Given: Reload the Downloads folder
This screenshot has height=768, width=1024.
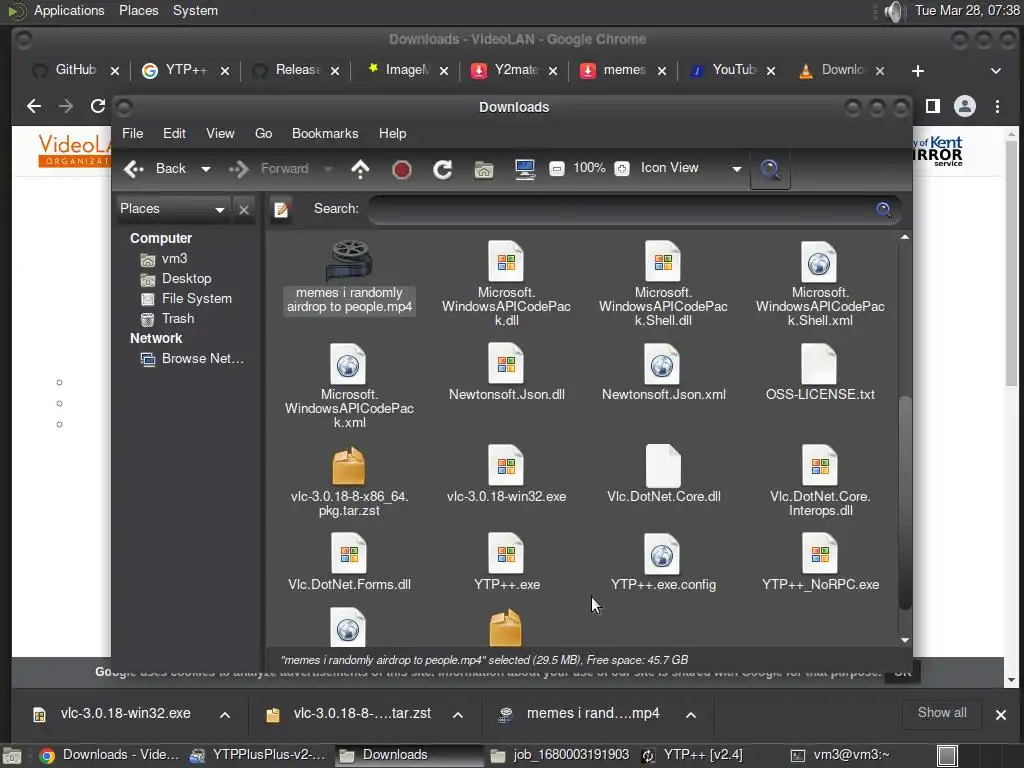Looking at the screenshot, I should (x=443, y=170).
